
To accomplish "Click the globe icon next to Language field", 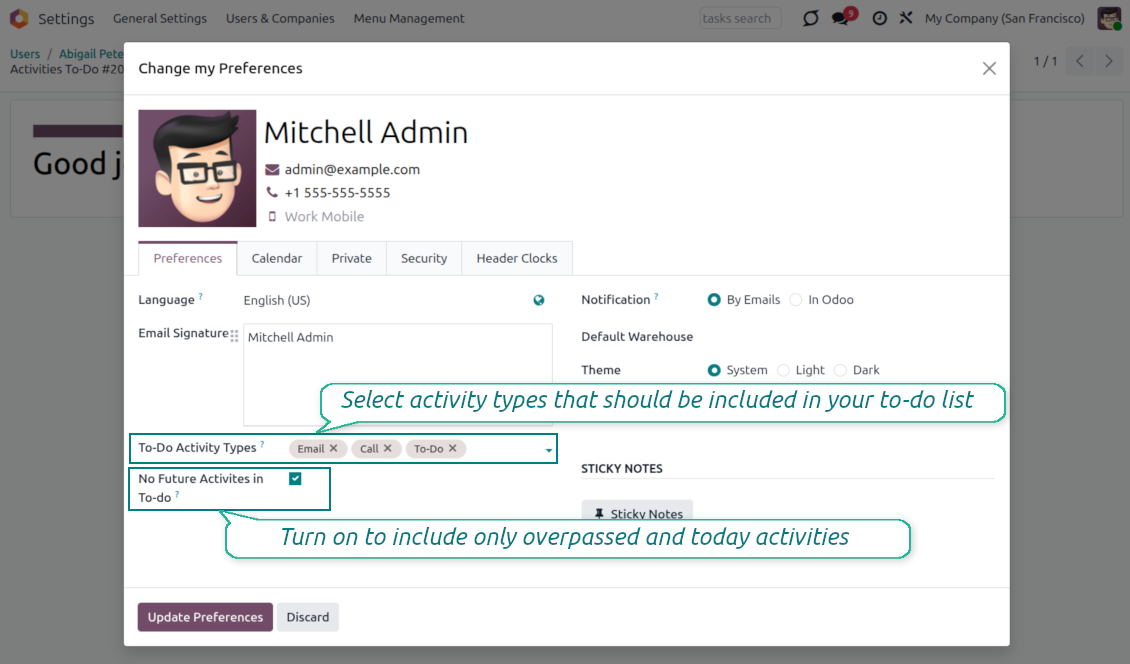I will [x=539, y=300].
